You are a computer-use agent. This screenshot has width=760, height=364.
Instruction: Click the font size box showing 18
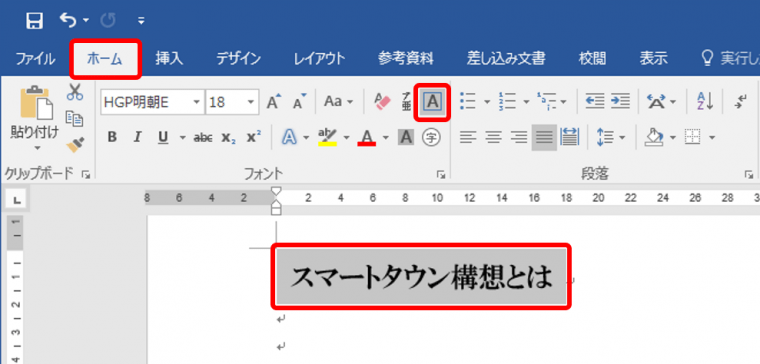[225, 102]
